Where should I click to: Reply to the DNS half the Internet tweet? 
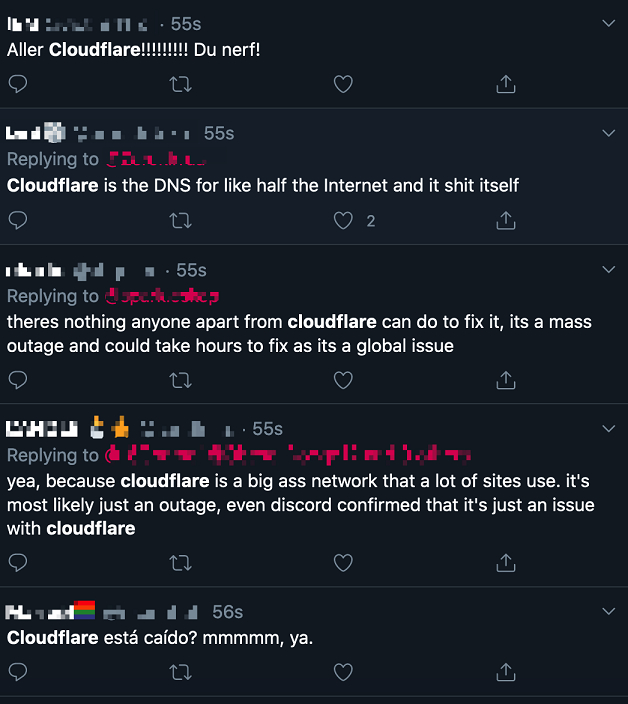click(x=17, y=220)
